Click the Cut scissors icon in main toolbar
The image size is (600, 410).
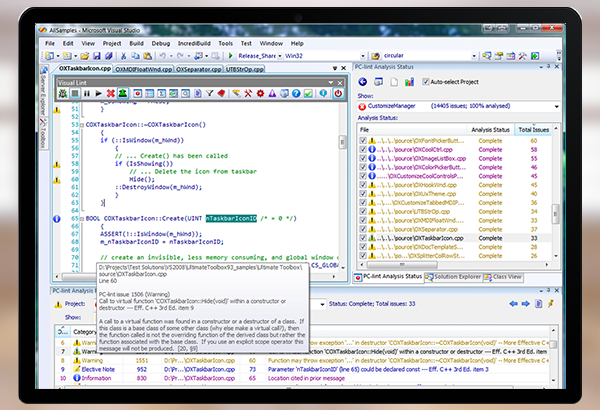pos(123,56)
